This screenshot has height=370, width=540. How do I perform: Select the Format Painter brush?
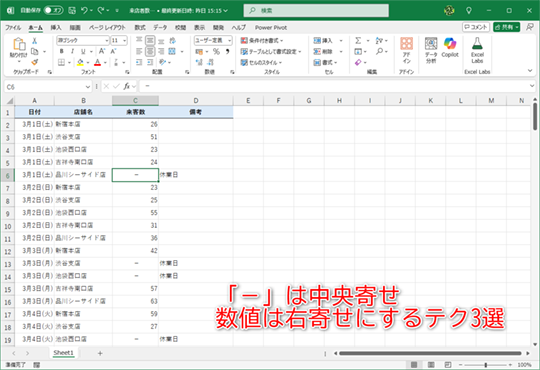[34, 62]
